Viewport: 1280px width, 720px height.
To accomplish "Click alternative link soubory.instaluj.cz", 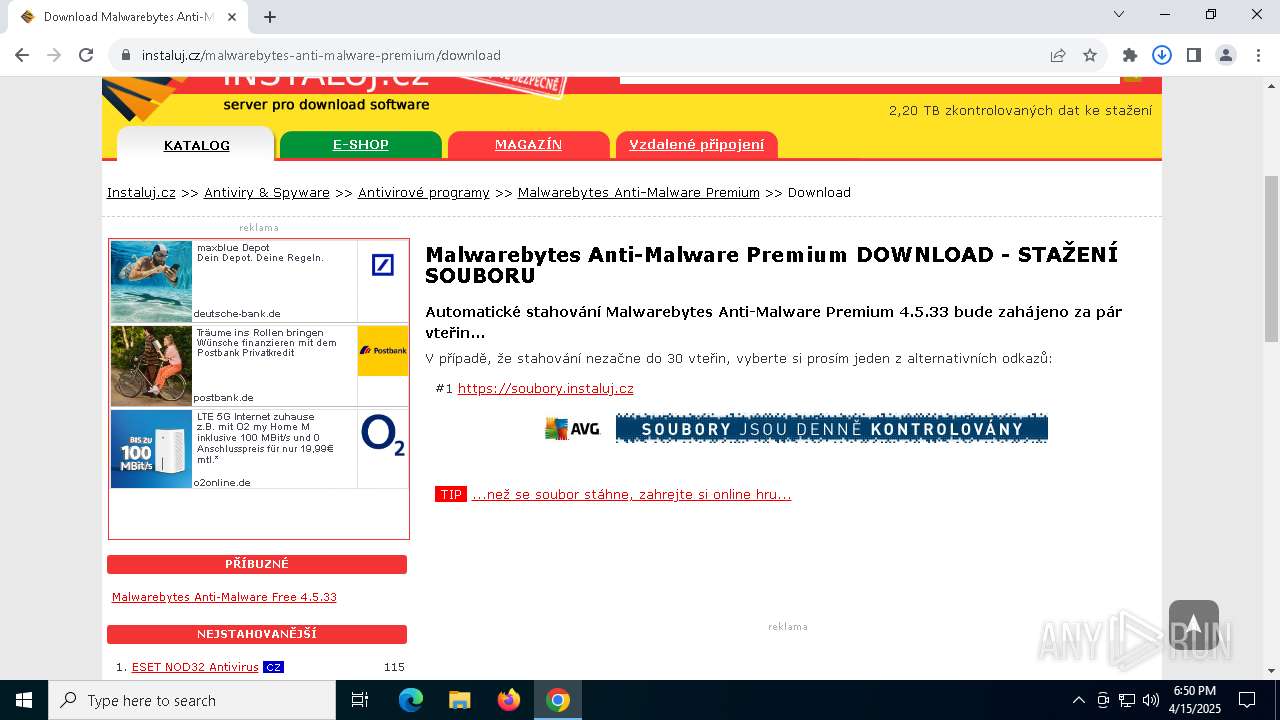I will [x=545, y=388].
